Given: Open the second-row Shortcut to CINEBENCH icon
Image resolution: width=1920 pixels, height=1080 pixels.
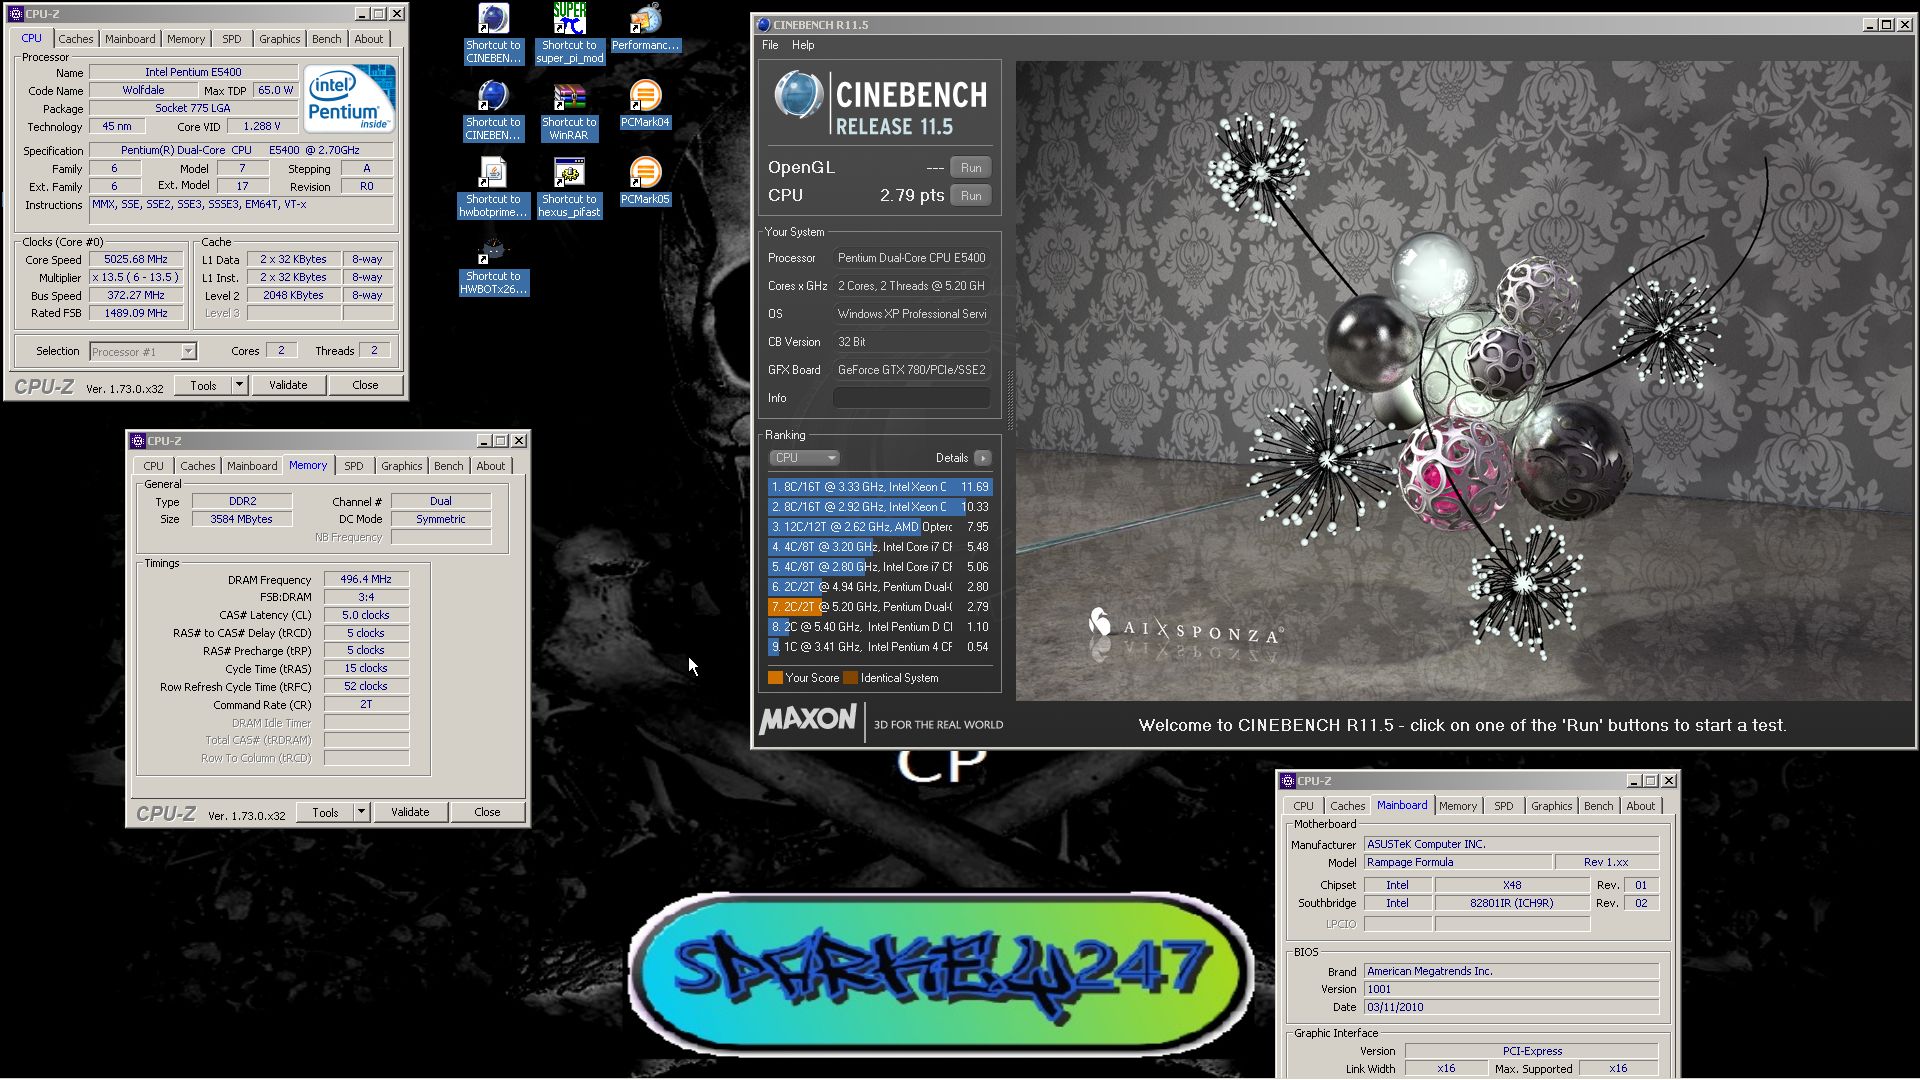Looking at the screenshot, I should (x=492, y=96).
